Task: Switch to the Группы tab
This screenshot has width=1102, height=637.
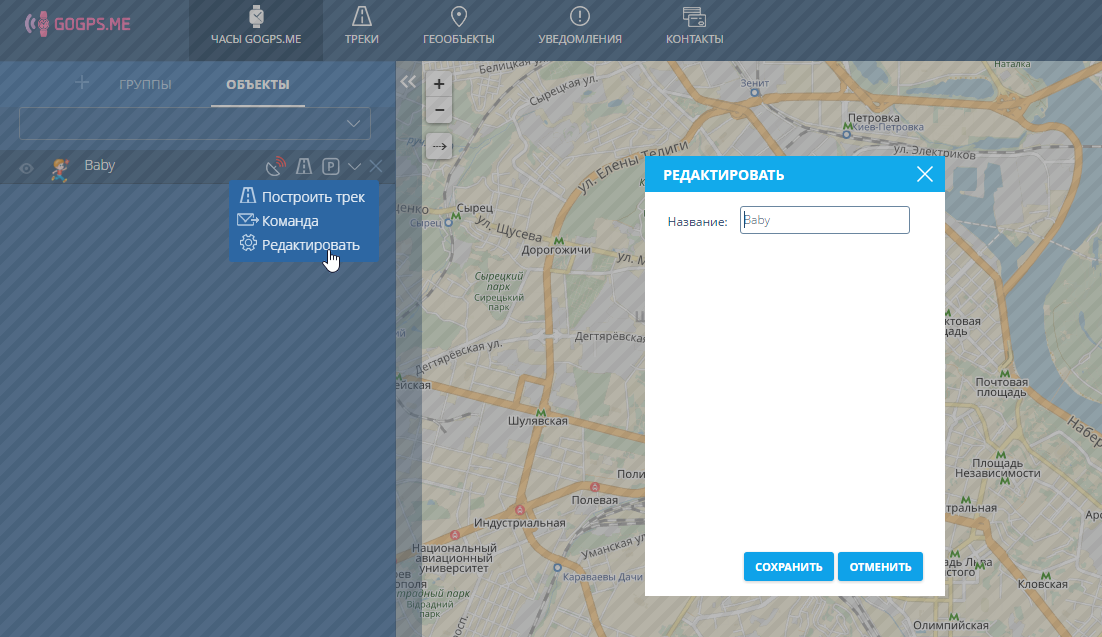Action: (x=145, y=84)
